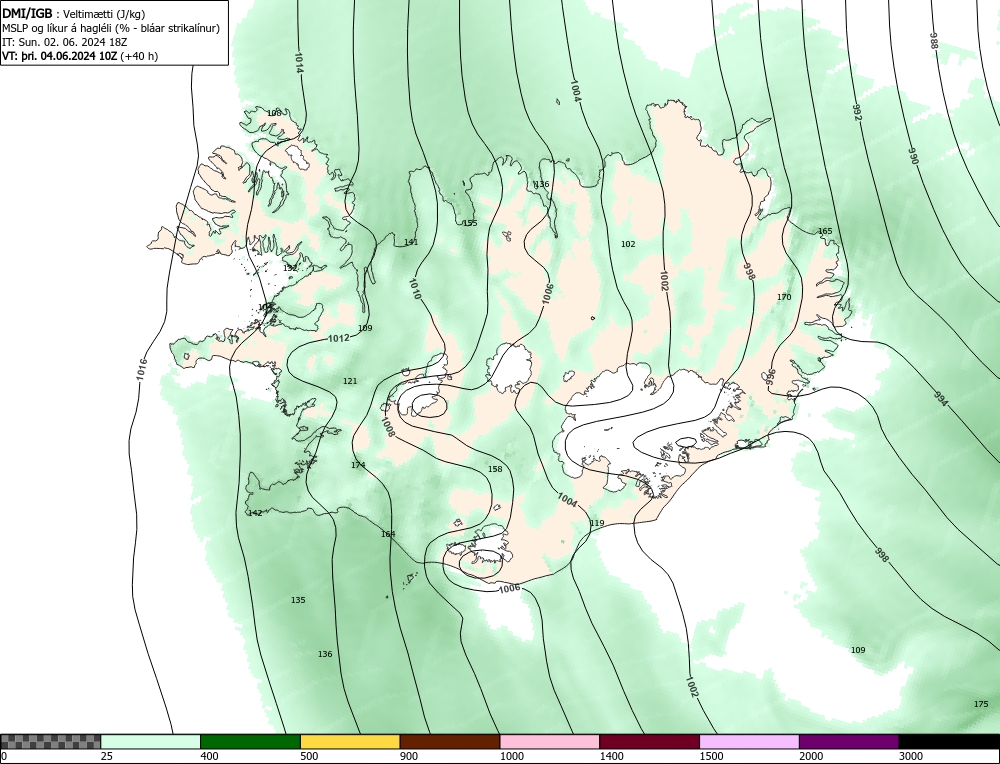Click the station value 165
Viewport: 1000px width, 764px height.
825,231
